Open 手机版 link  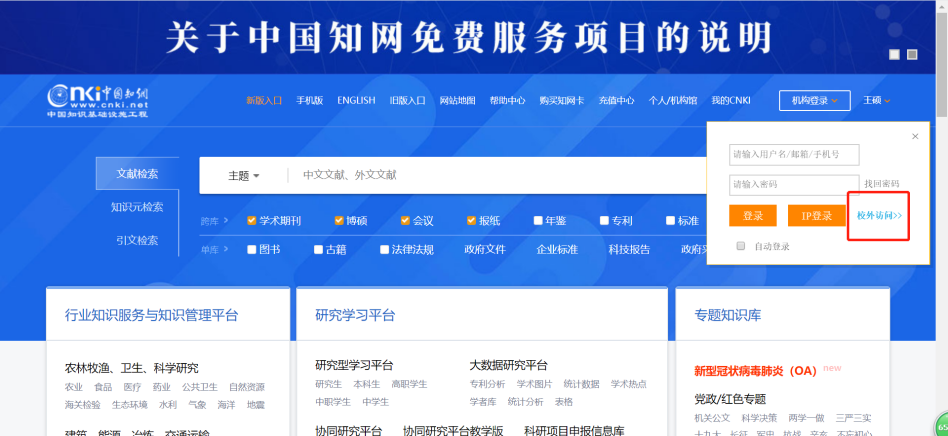[310, 100]
